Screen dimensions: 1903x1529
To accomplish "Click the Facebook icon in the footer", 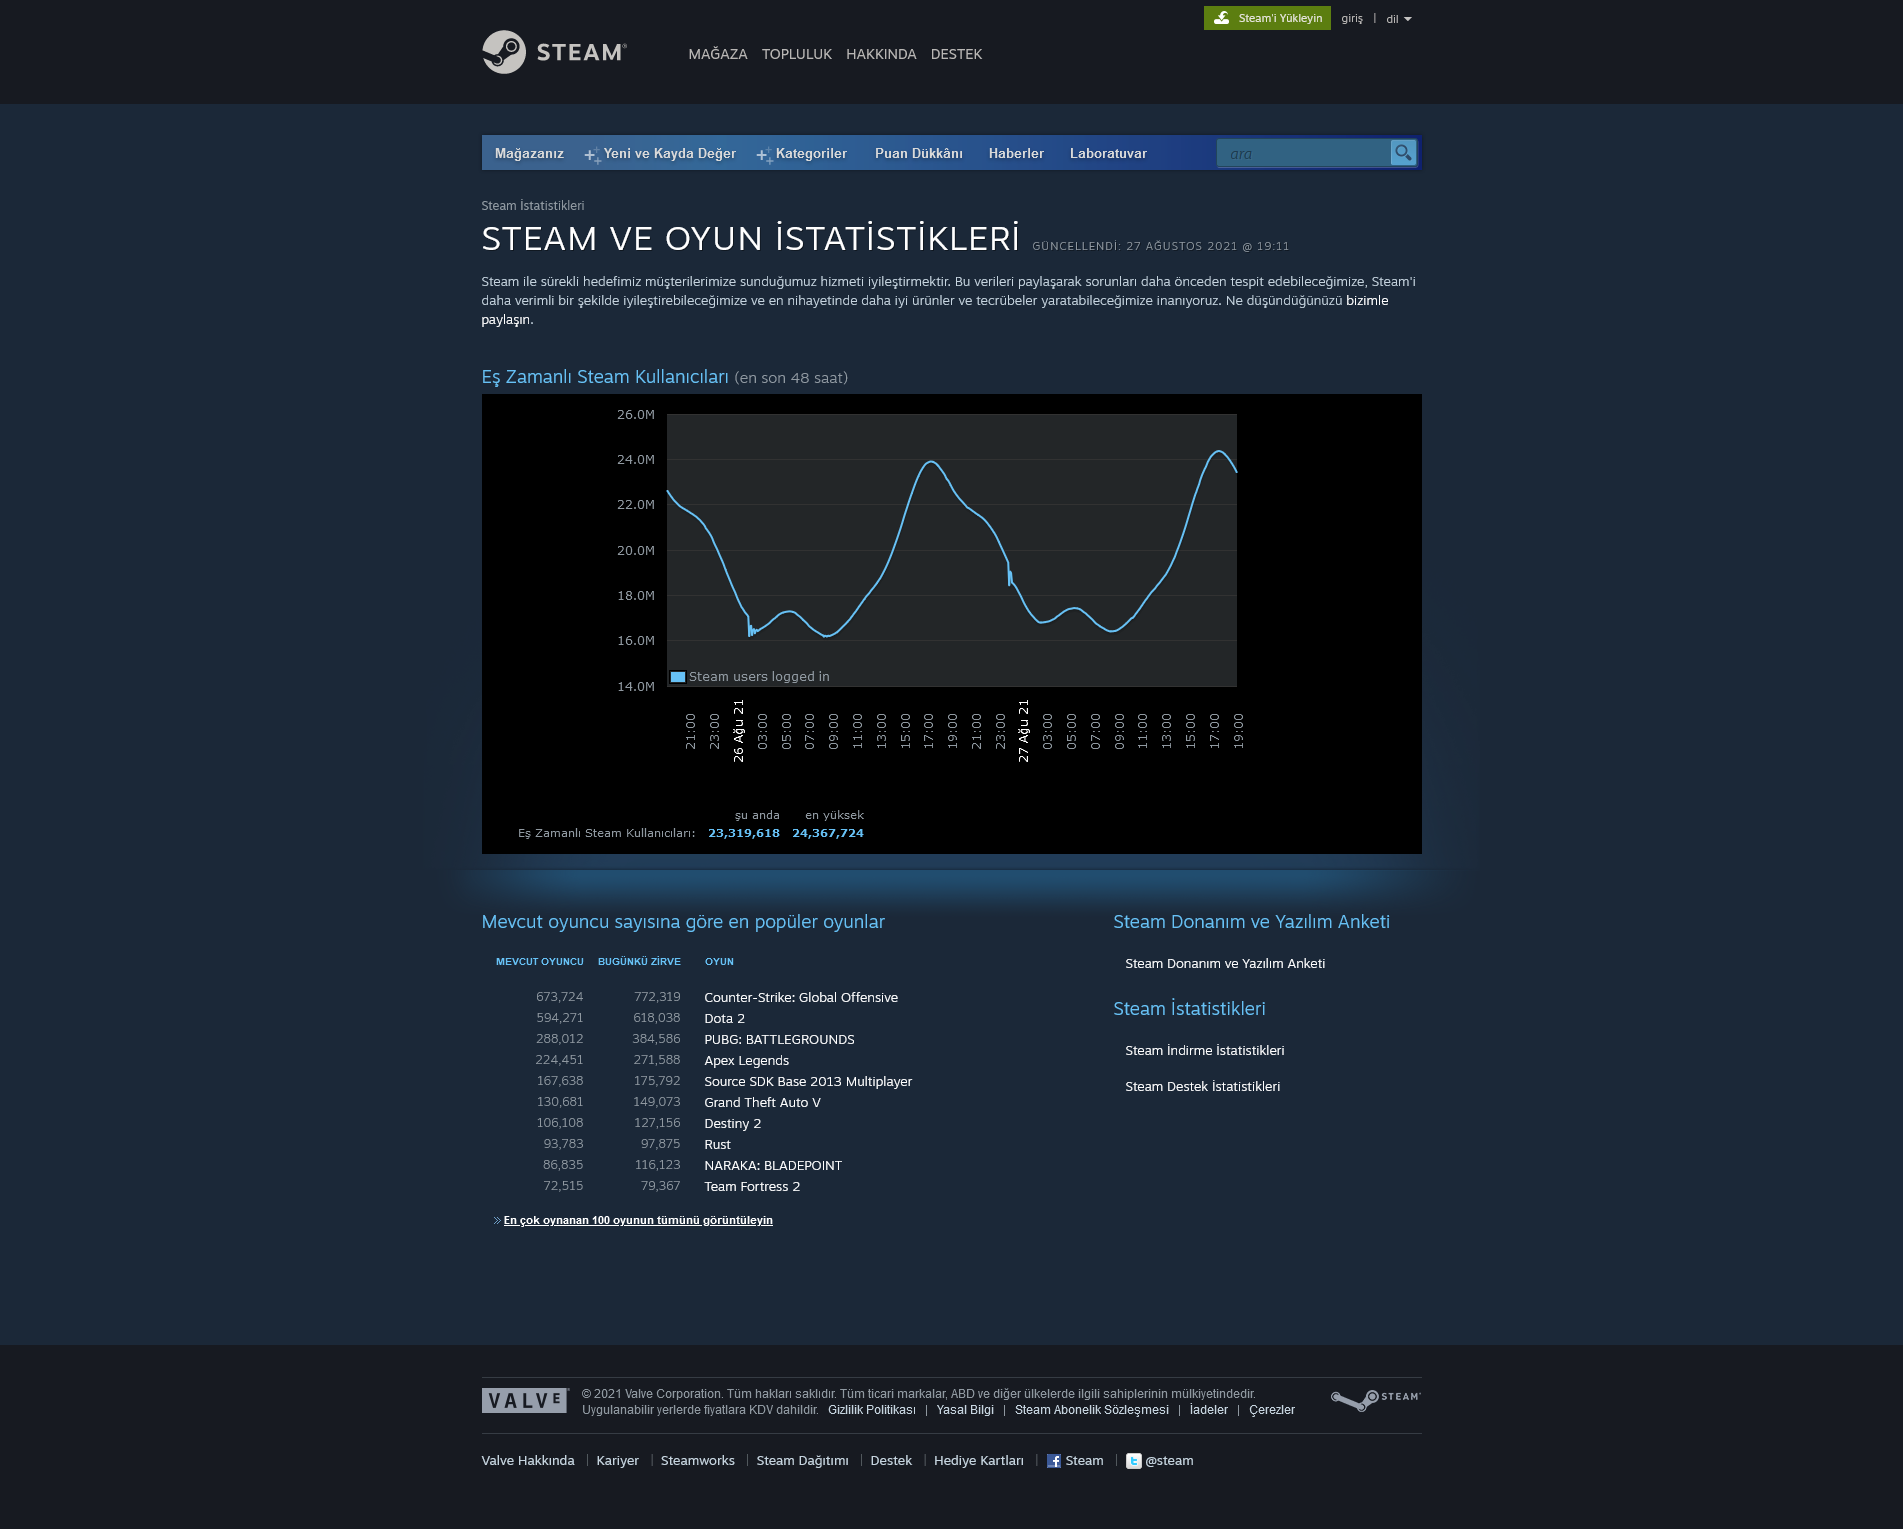I will (1054, 1461).
